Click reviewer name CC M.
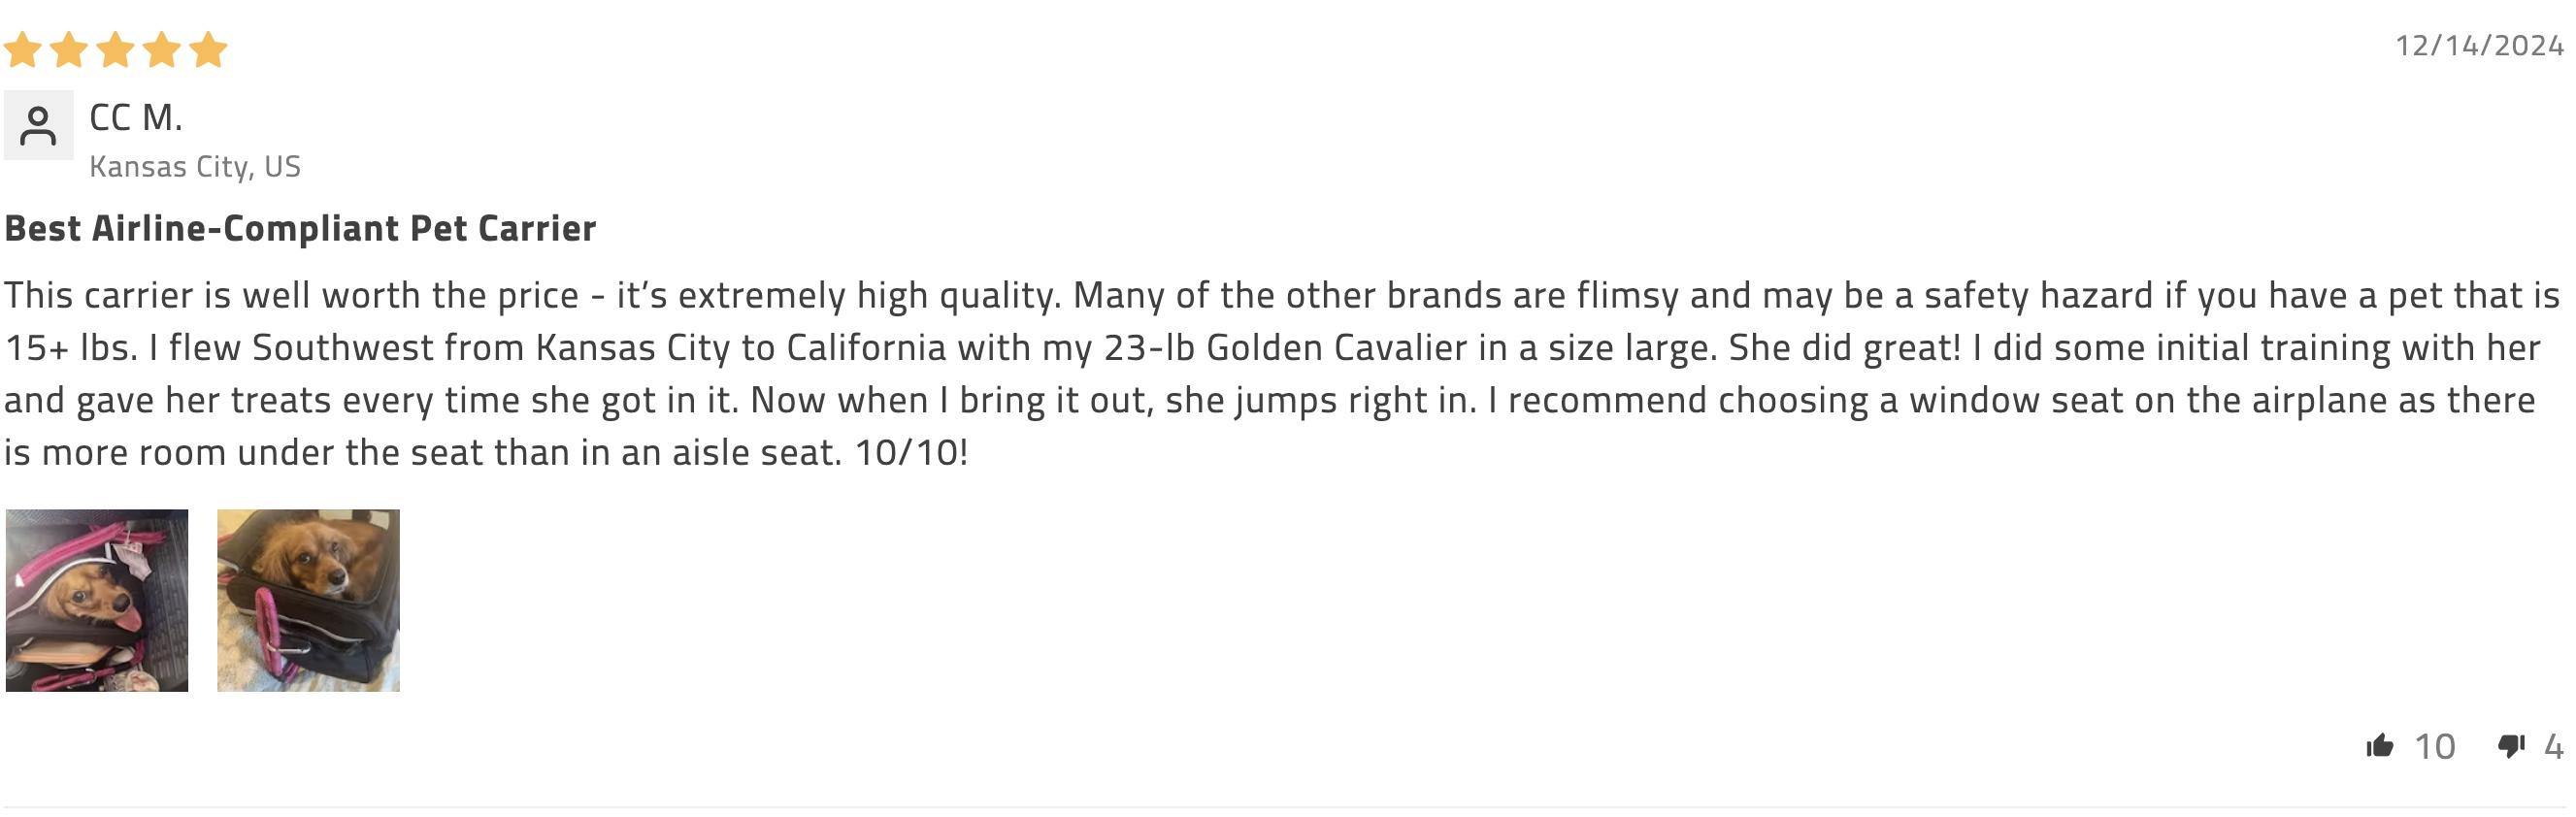The width and height of the screenshot is (2576, 817). (x=136, y=118)
